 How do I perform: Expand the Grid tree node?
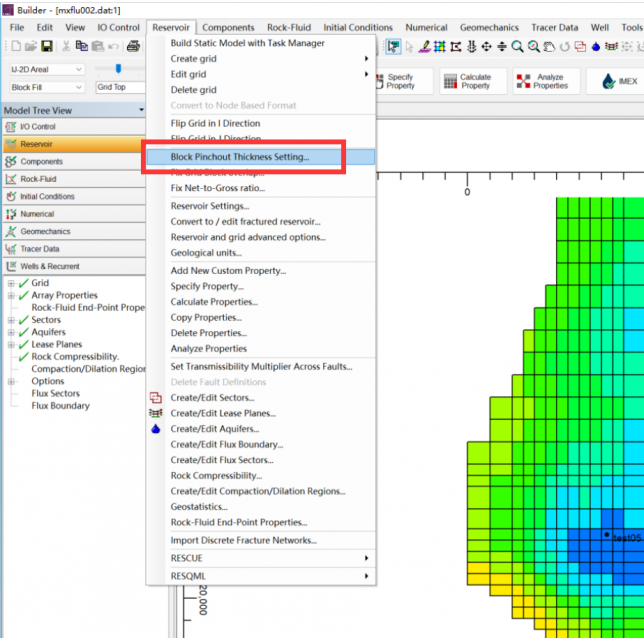point(11,283)
